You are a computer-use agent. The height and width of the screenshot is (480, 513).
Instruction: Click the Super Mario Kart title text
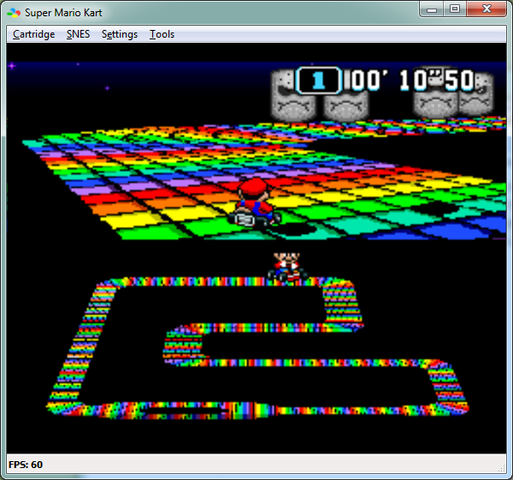63,13
